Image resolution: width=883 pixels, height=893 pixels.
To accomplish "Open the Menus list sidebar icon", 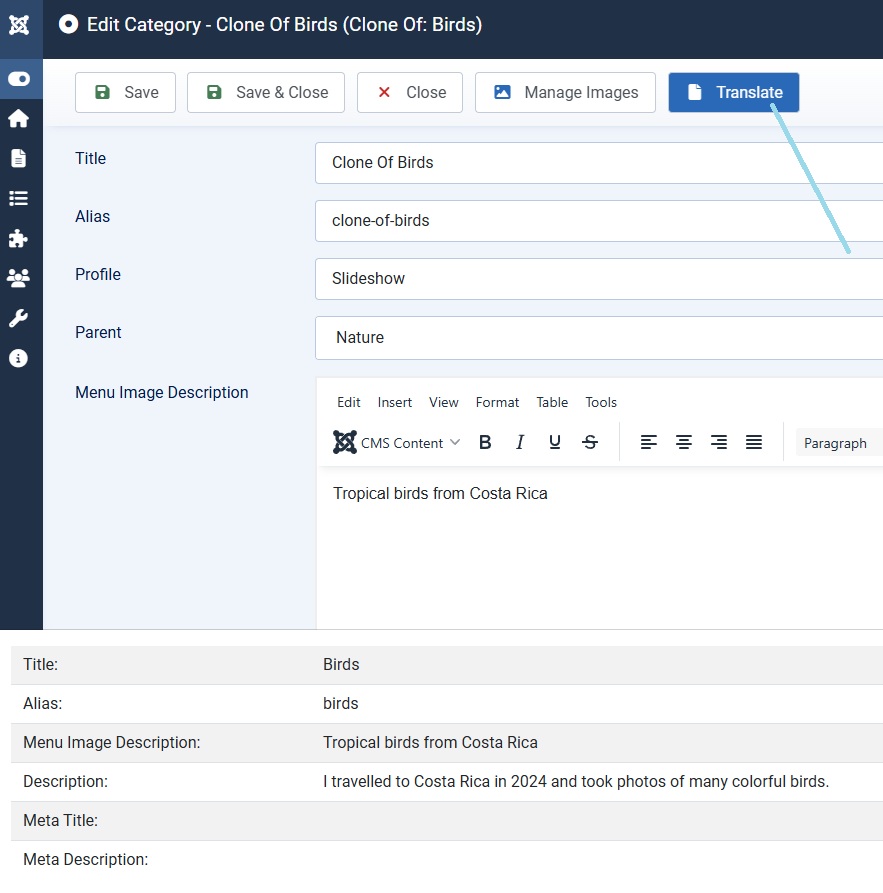I will [18, 198].
